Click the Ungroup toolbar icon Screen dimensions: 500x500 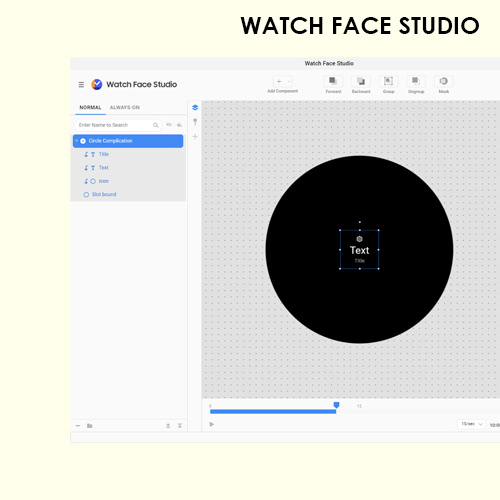[416, 81]
